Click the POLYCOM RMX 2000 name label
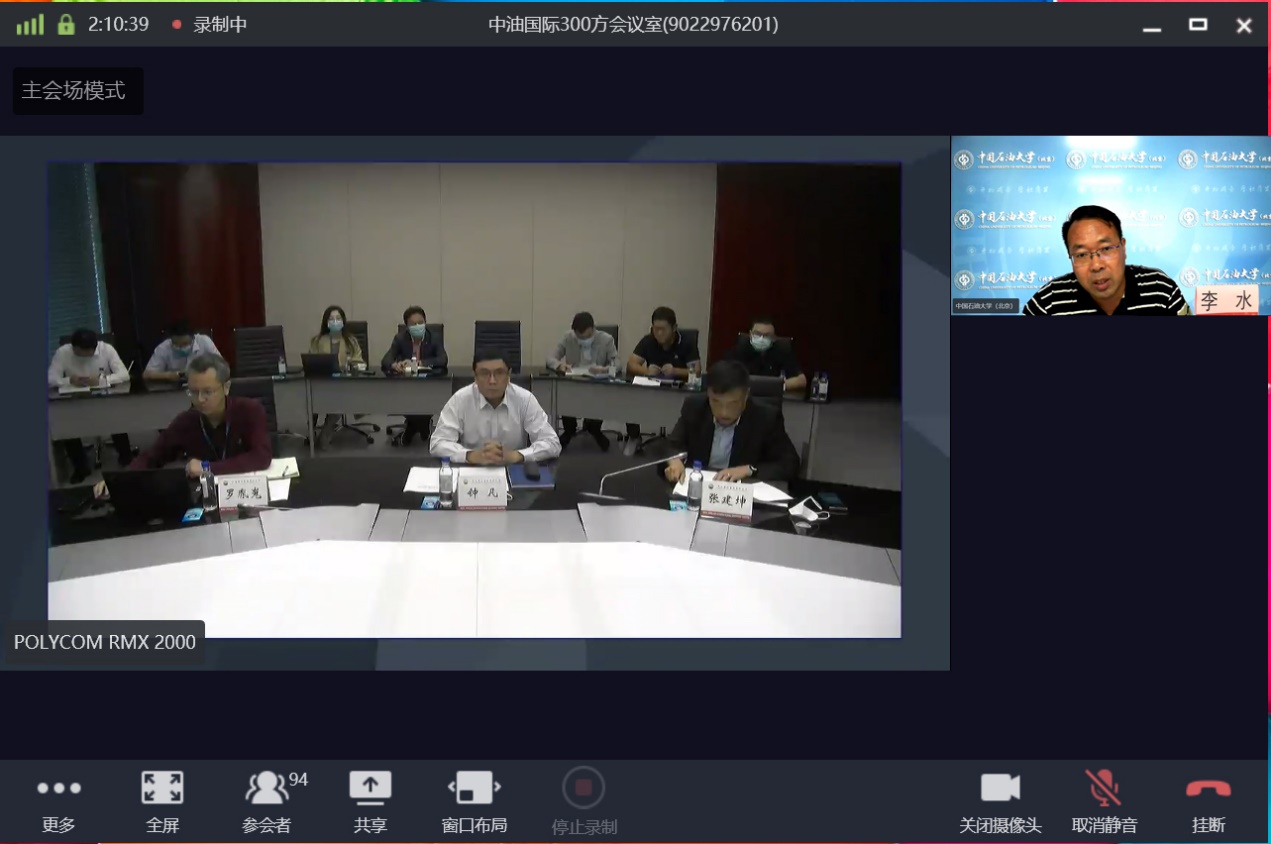This screenshot has width=1271, height=844. 105,642
